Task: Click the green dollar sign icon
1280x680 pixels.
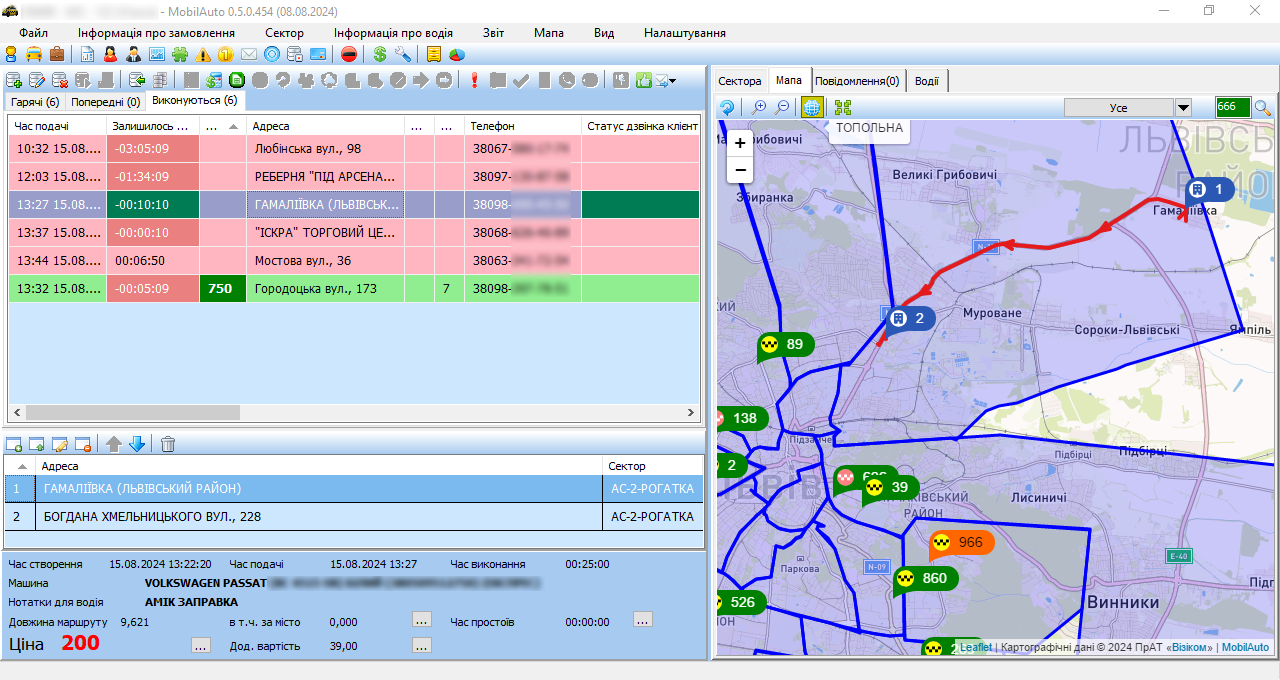Action: [x=380, y=54]
